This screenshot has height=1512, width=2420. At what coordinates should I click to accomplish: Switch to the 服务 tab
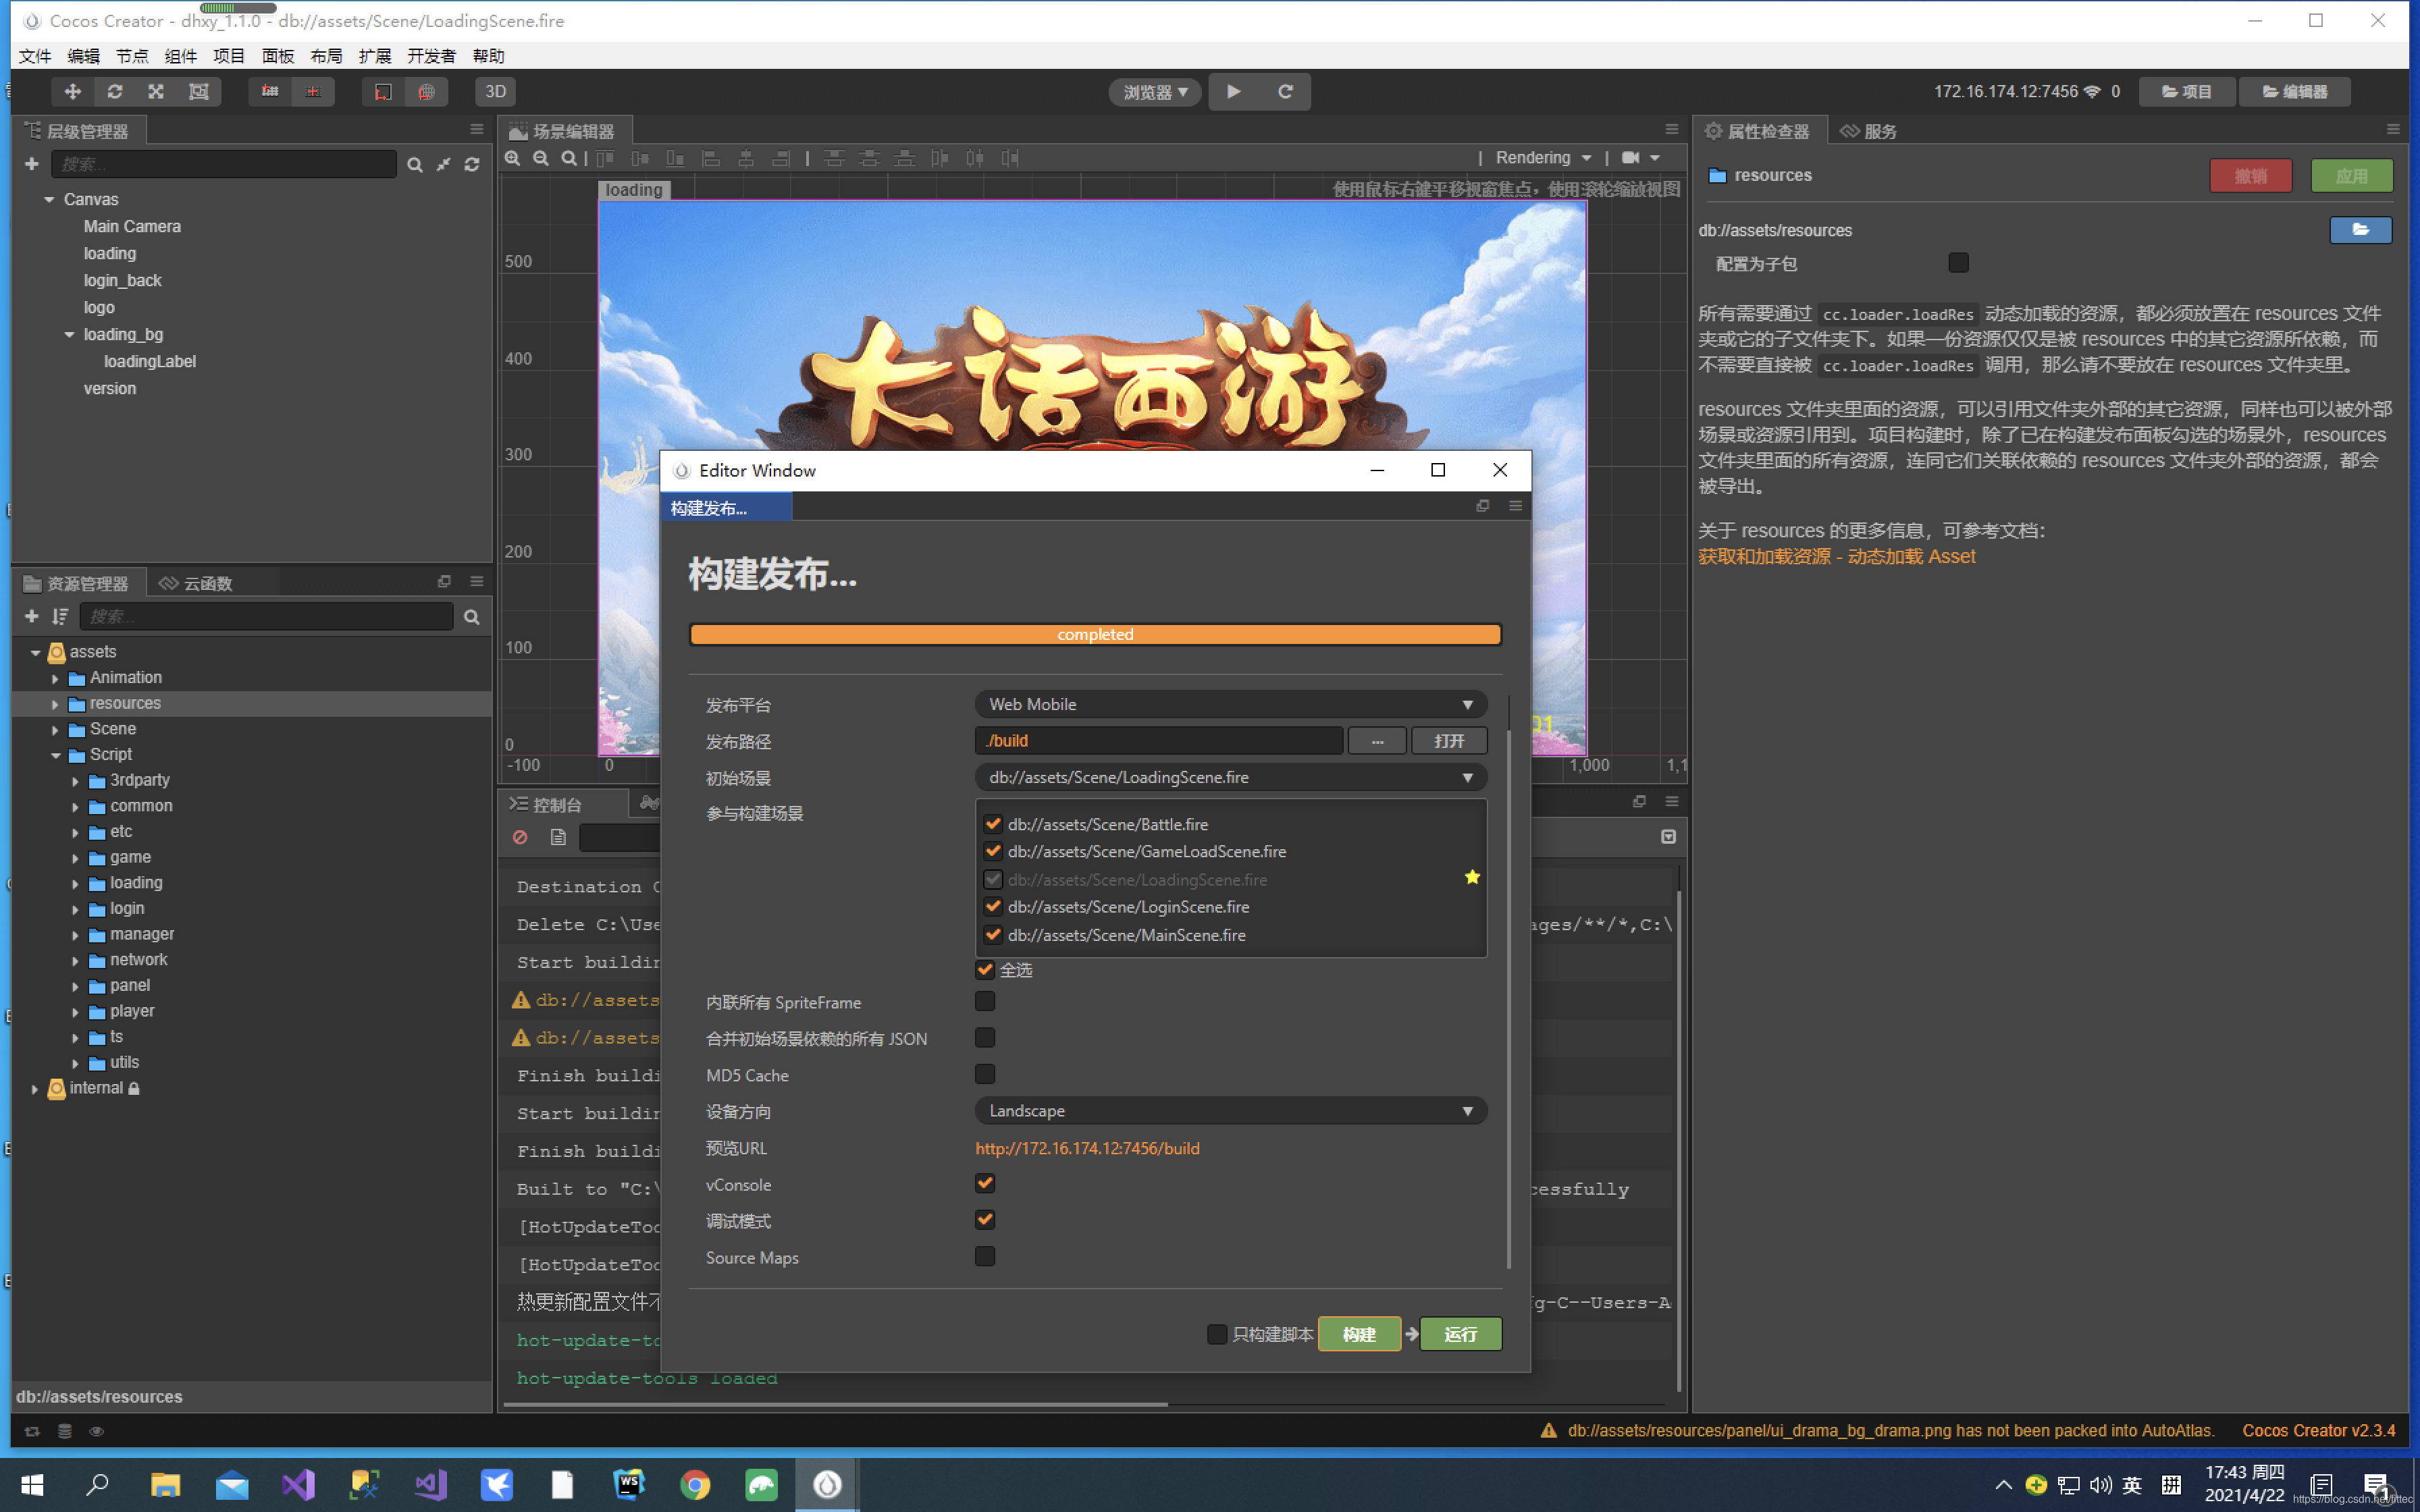coord(1869,131)
